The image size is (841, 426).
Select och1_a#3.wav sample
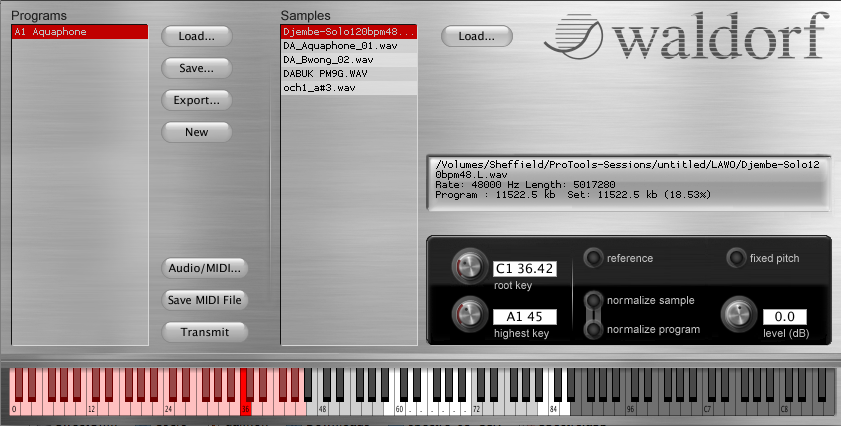tap(349, 88)
